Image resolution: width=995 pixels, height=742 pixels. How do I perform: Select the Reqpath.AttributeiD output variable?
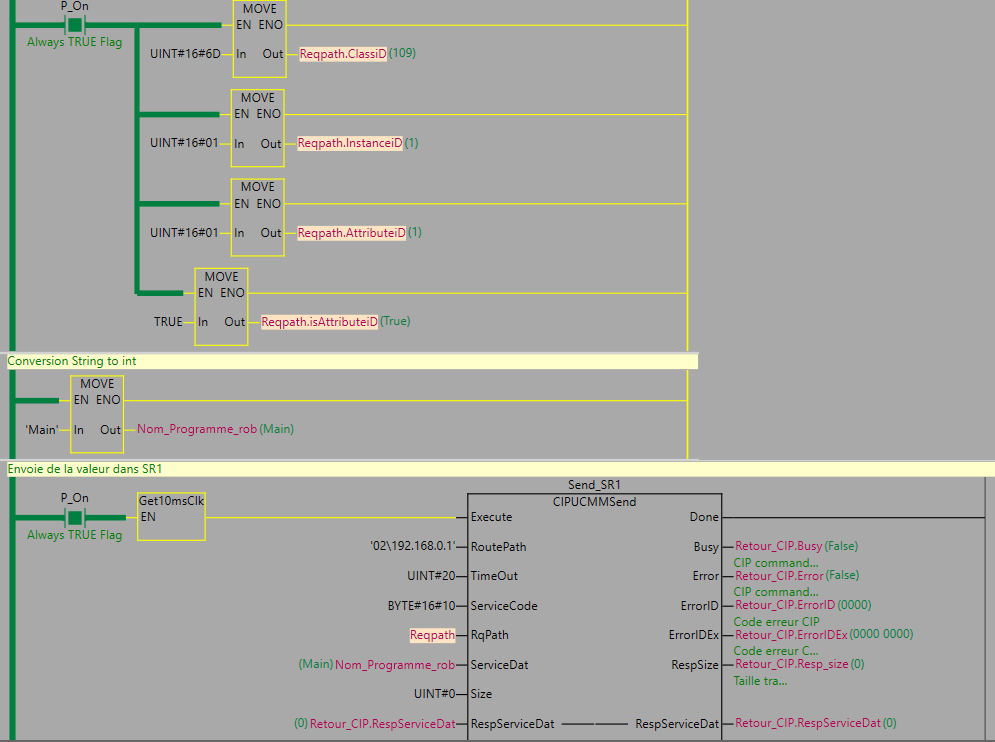coord(352,233)
